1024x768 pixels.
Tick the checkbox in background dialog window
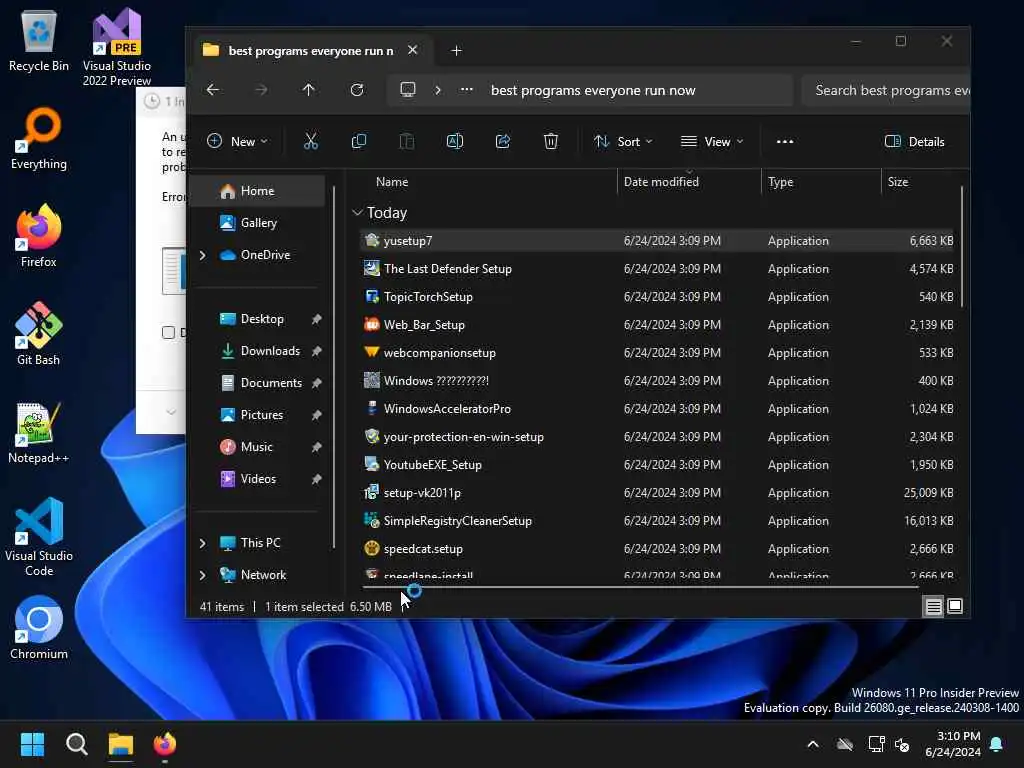(x=168, y=332)
